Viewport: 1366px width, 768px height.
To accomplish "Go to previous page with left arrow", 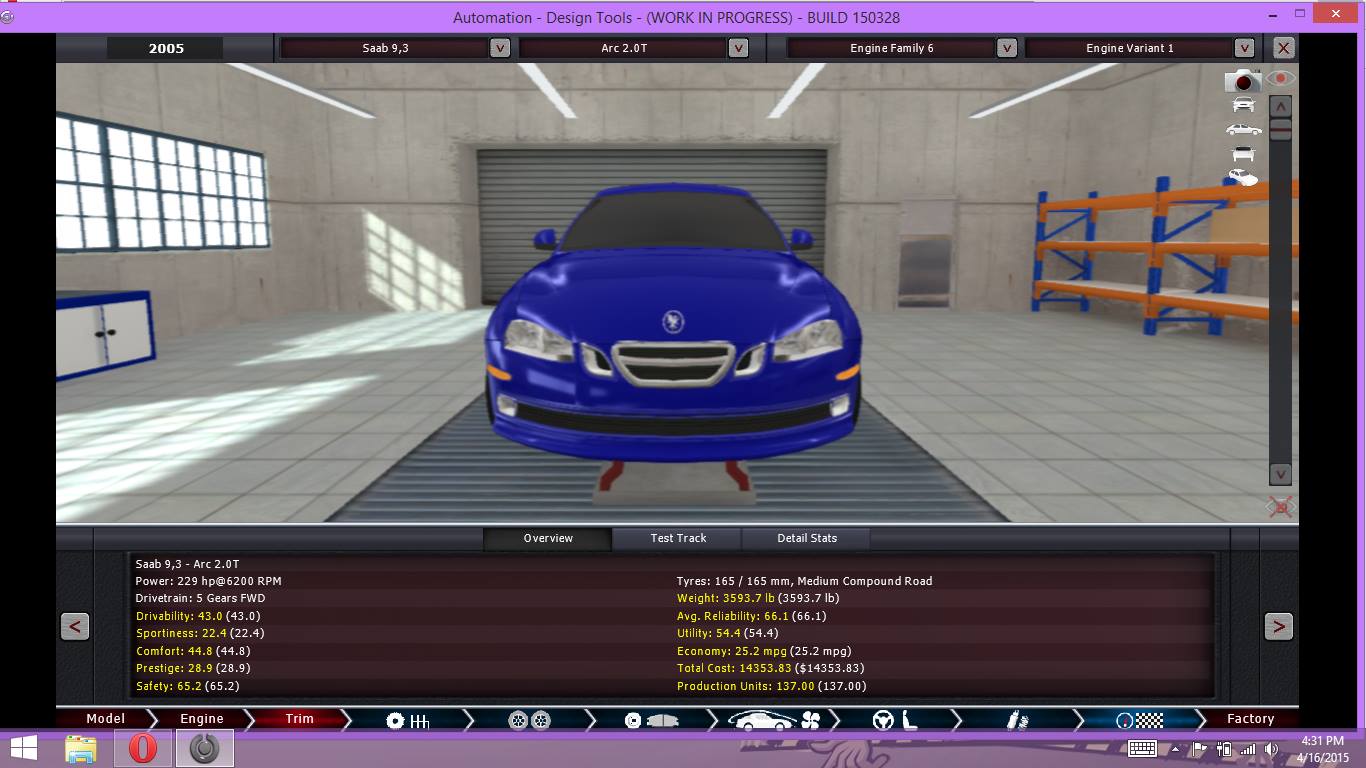I will click(75, 627).
